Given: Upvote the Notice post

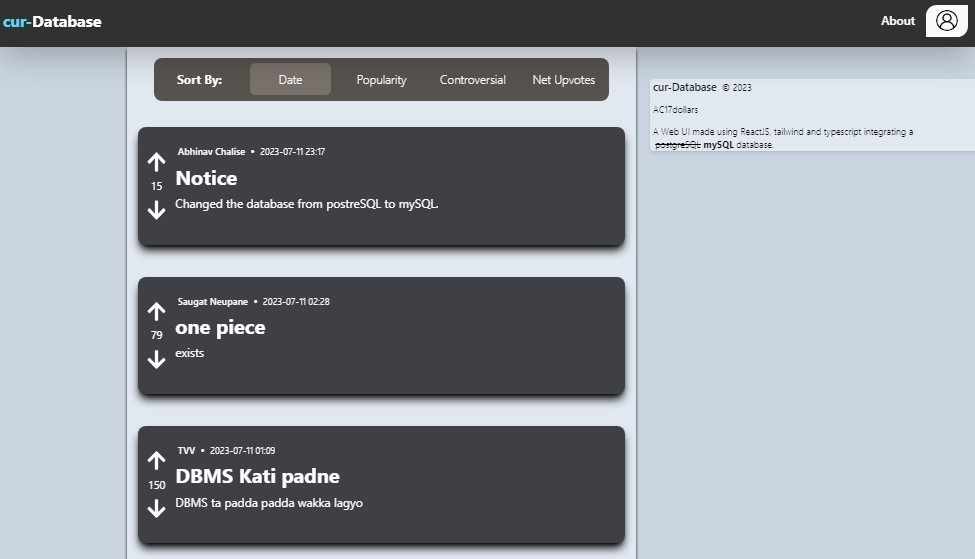Looking at the screenshot, I should click(x=156, y=163).
